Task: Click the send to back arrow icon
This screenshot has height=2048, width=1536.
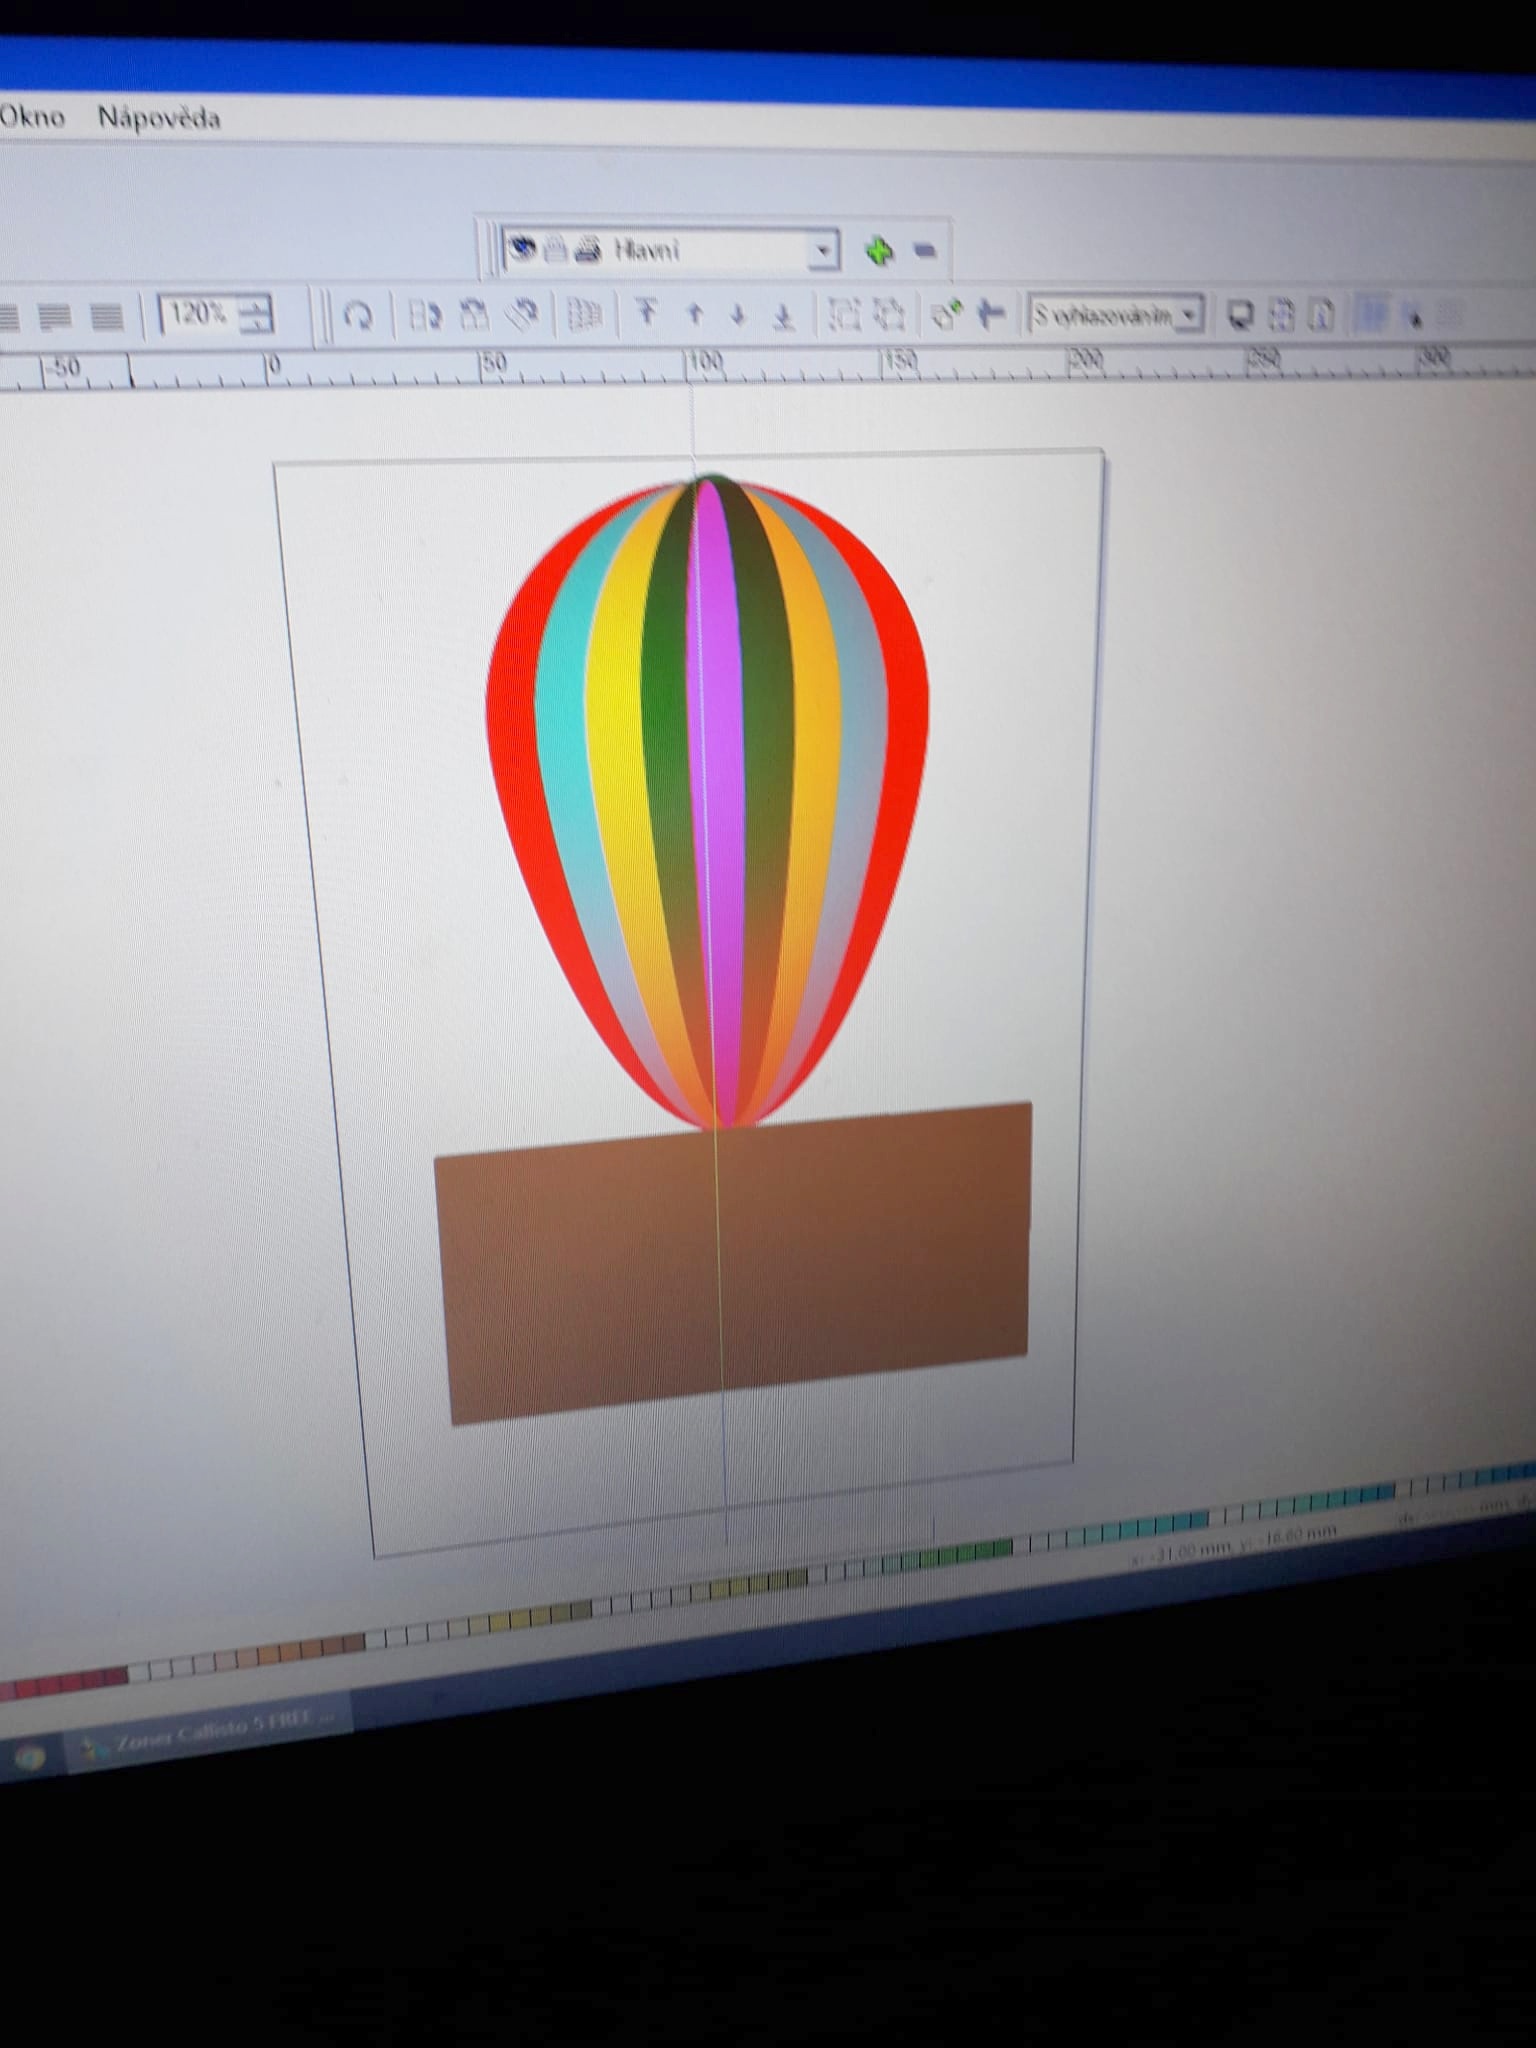Action: pos(785,316)
